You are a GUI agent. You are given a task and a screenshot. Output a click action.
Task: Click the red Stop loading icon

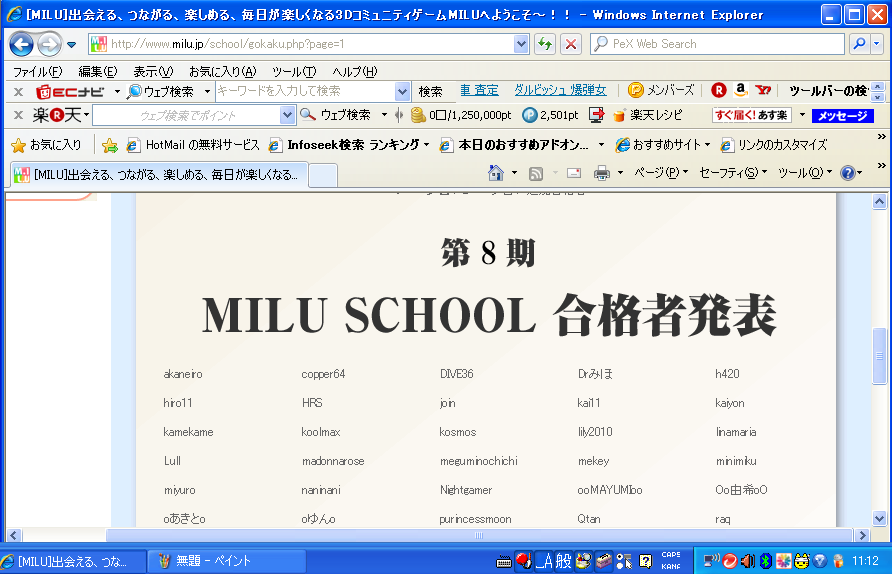[571, 44]
